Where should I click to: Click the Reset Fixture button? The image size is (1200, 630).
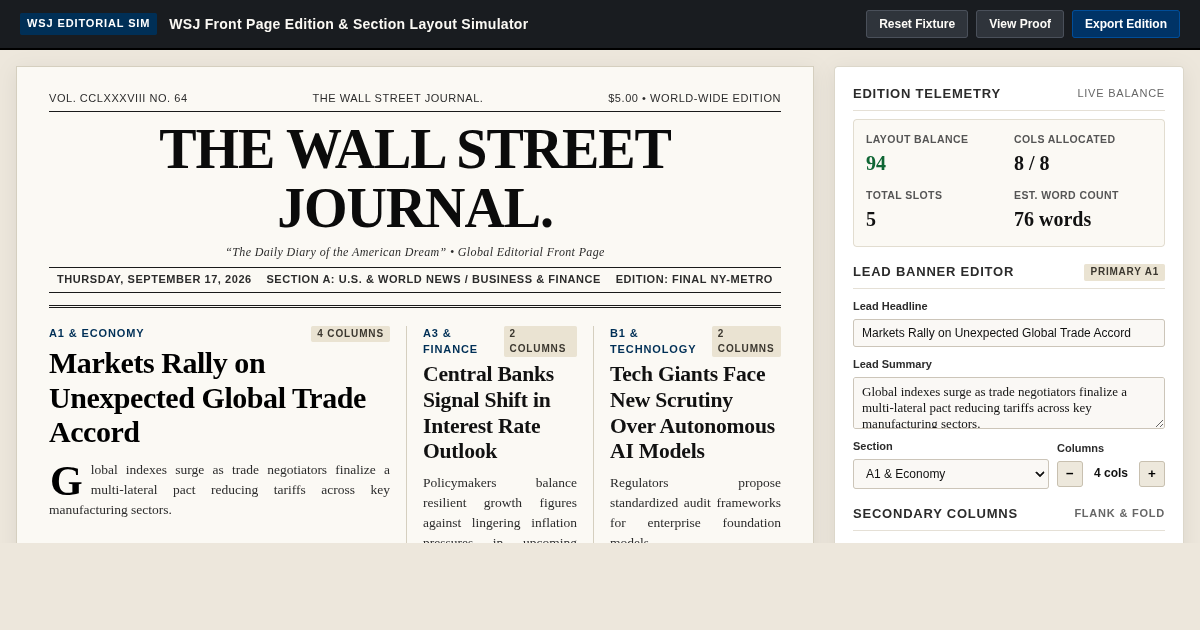tap(917, 24)
